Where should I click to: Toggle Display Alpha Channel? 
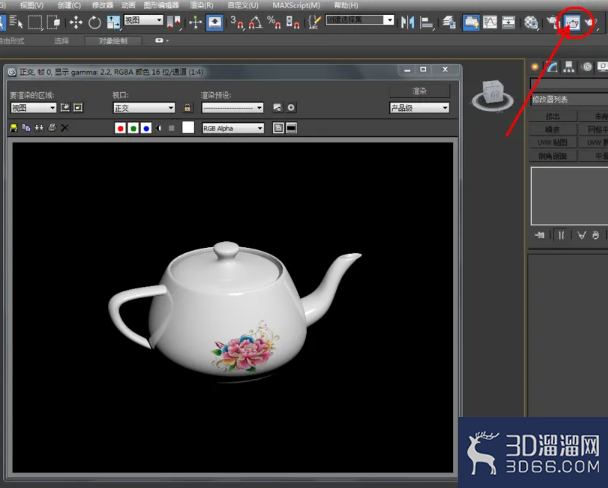(x=159, y=128)
